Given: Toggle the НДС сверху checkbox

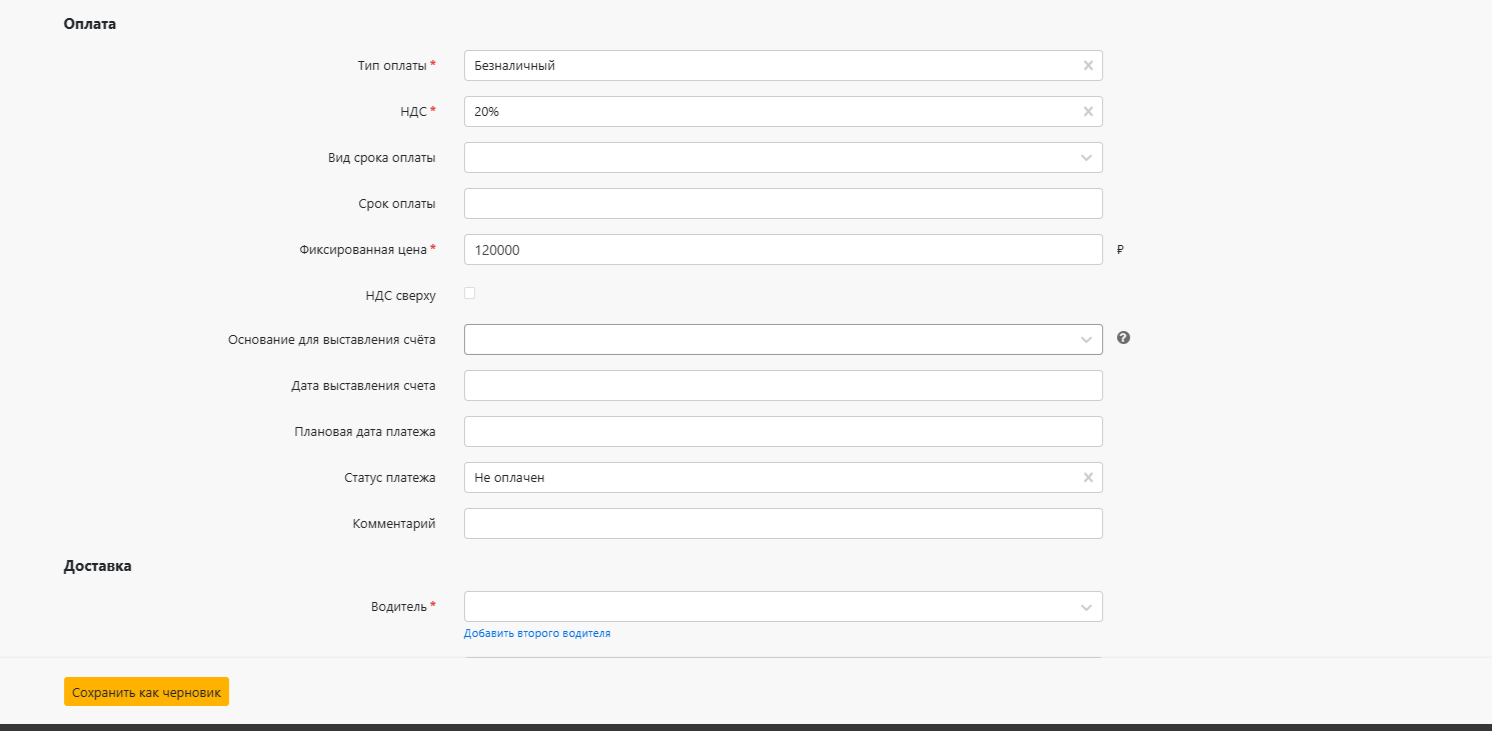Looking at the screenshot, I should [470, 294].
